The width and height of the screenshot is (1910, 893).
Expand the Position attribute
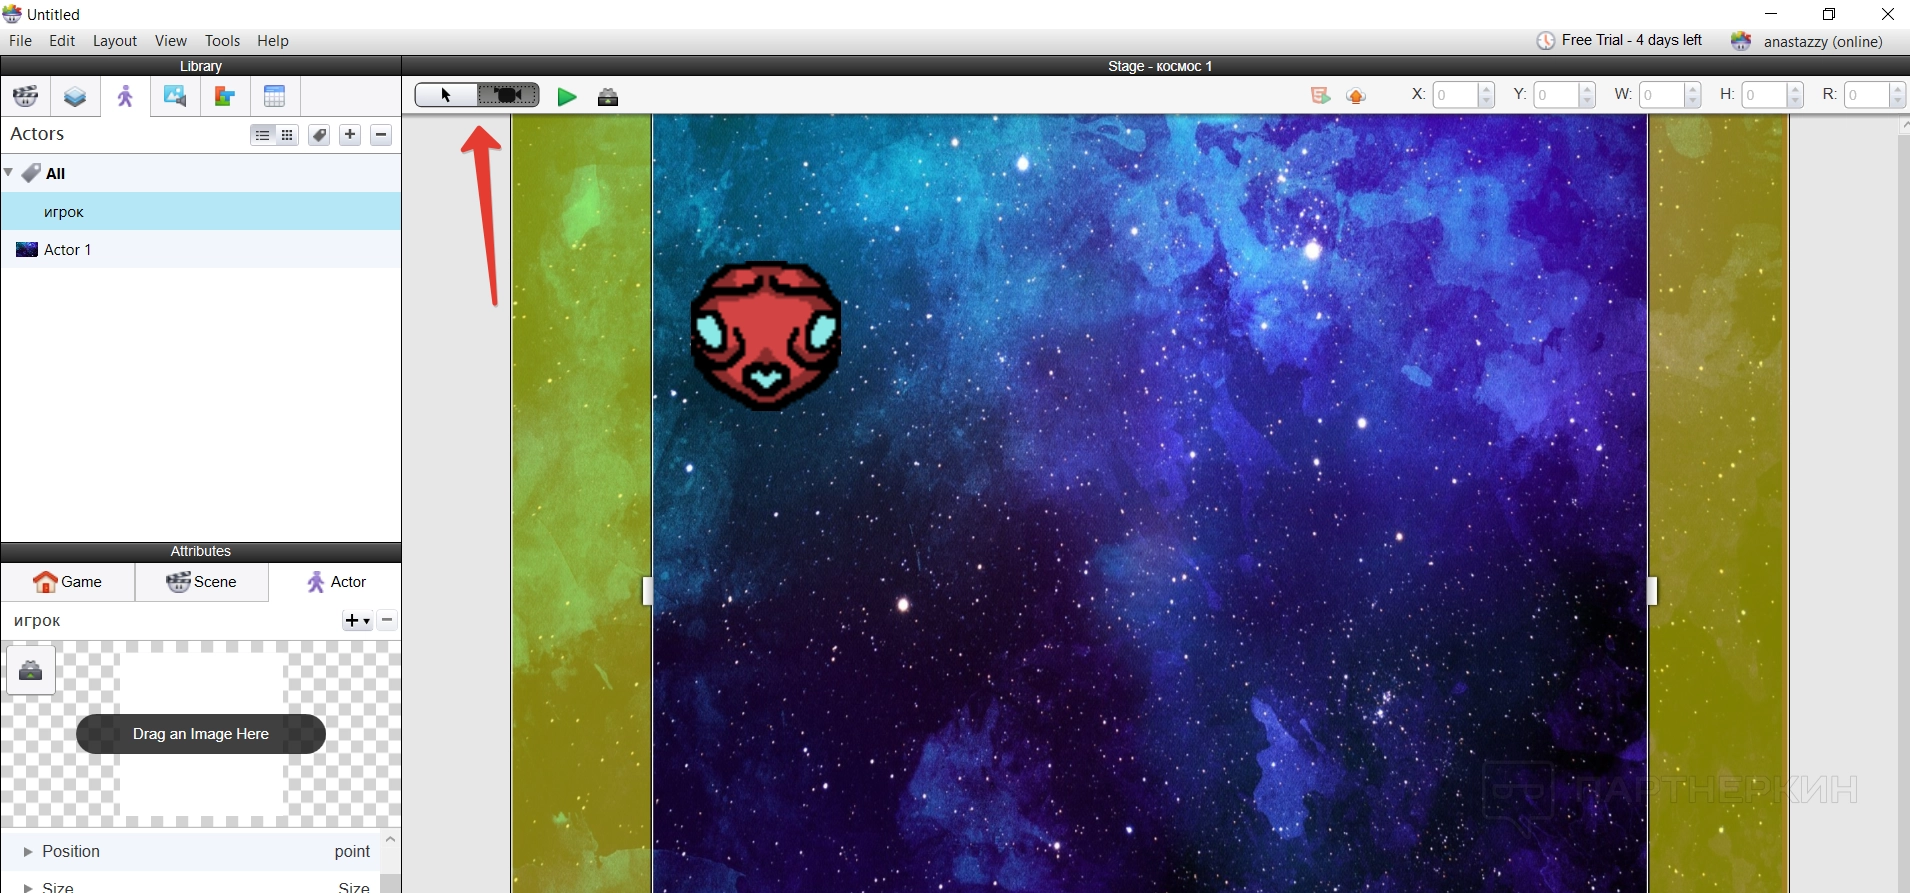[28, 852]
